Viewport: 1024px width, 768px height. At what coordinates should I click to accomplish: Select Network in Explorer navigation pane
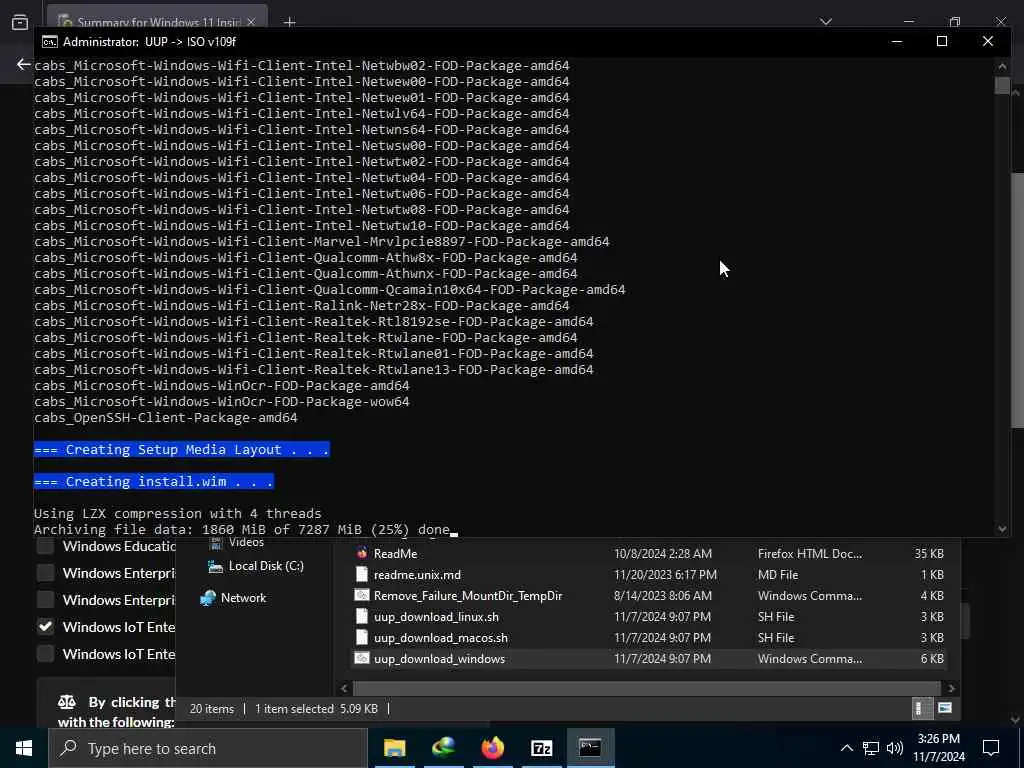[x=243, y=598]
